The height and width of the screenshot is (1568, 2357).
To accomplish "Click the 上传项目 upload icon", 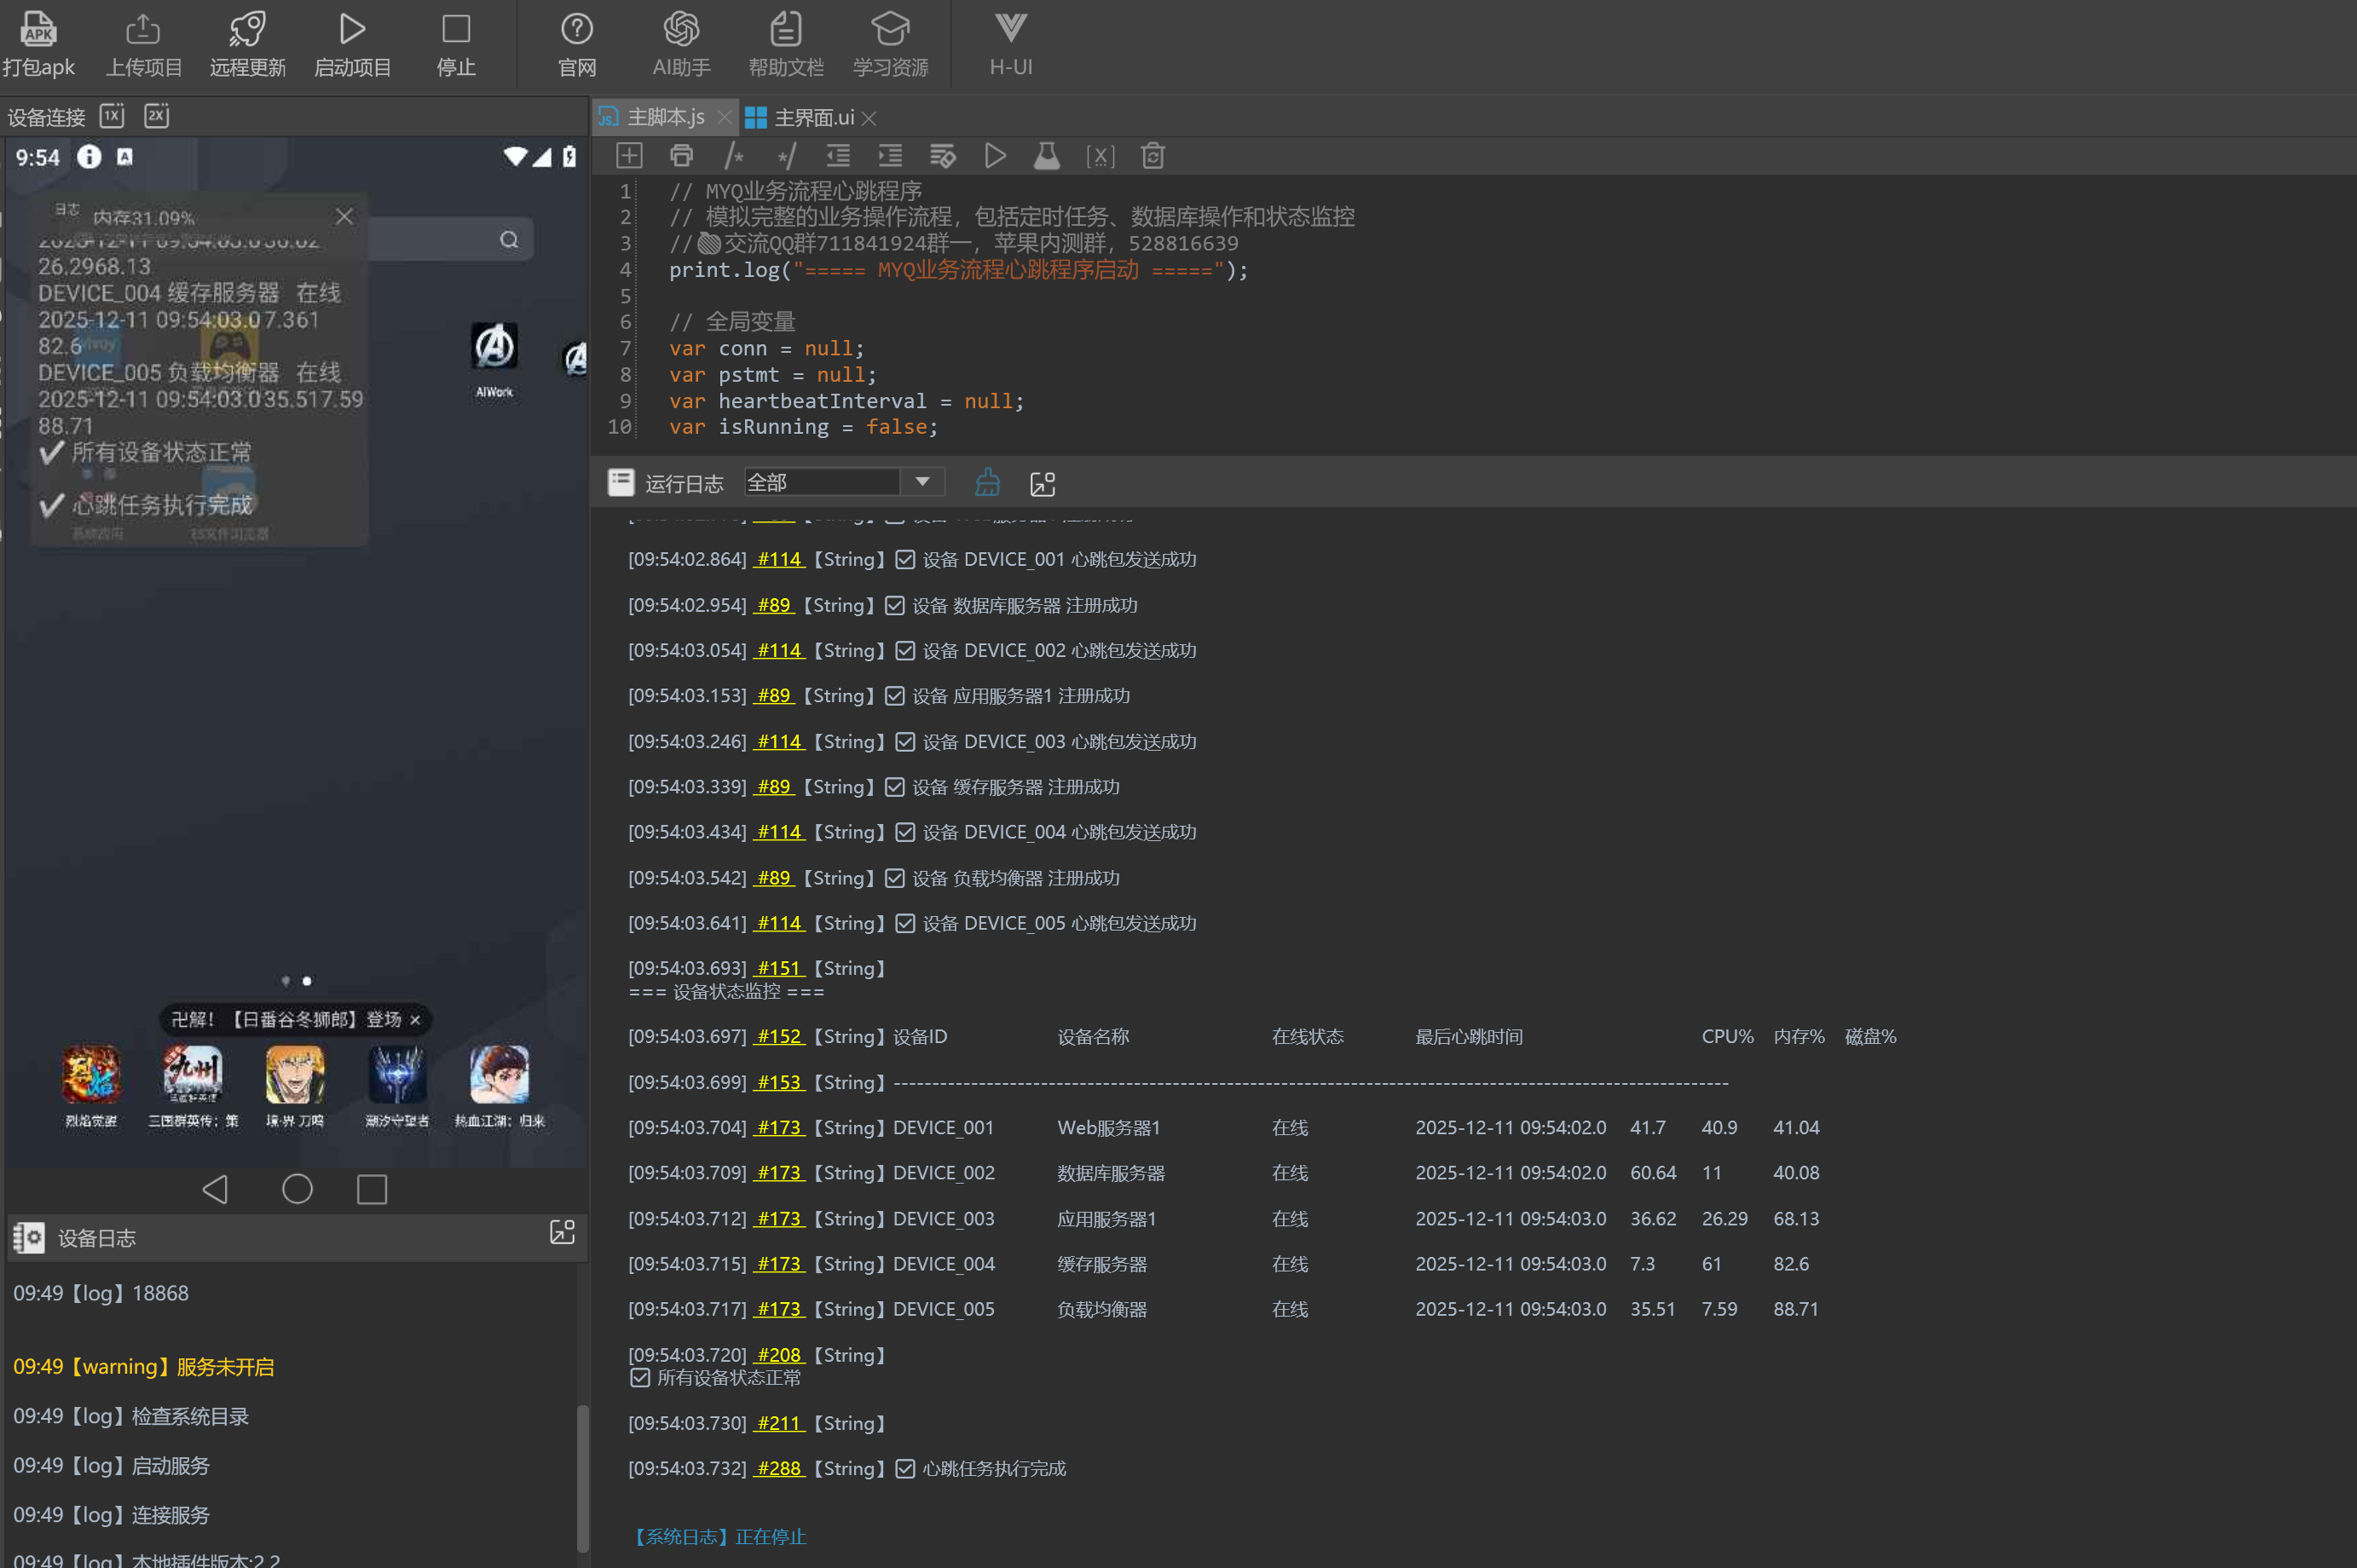I will tap(143, 29).
